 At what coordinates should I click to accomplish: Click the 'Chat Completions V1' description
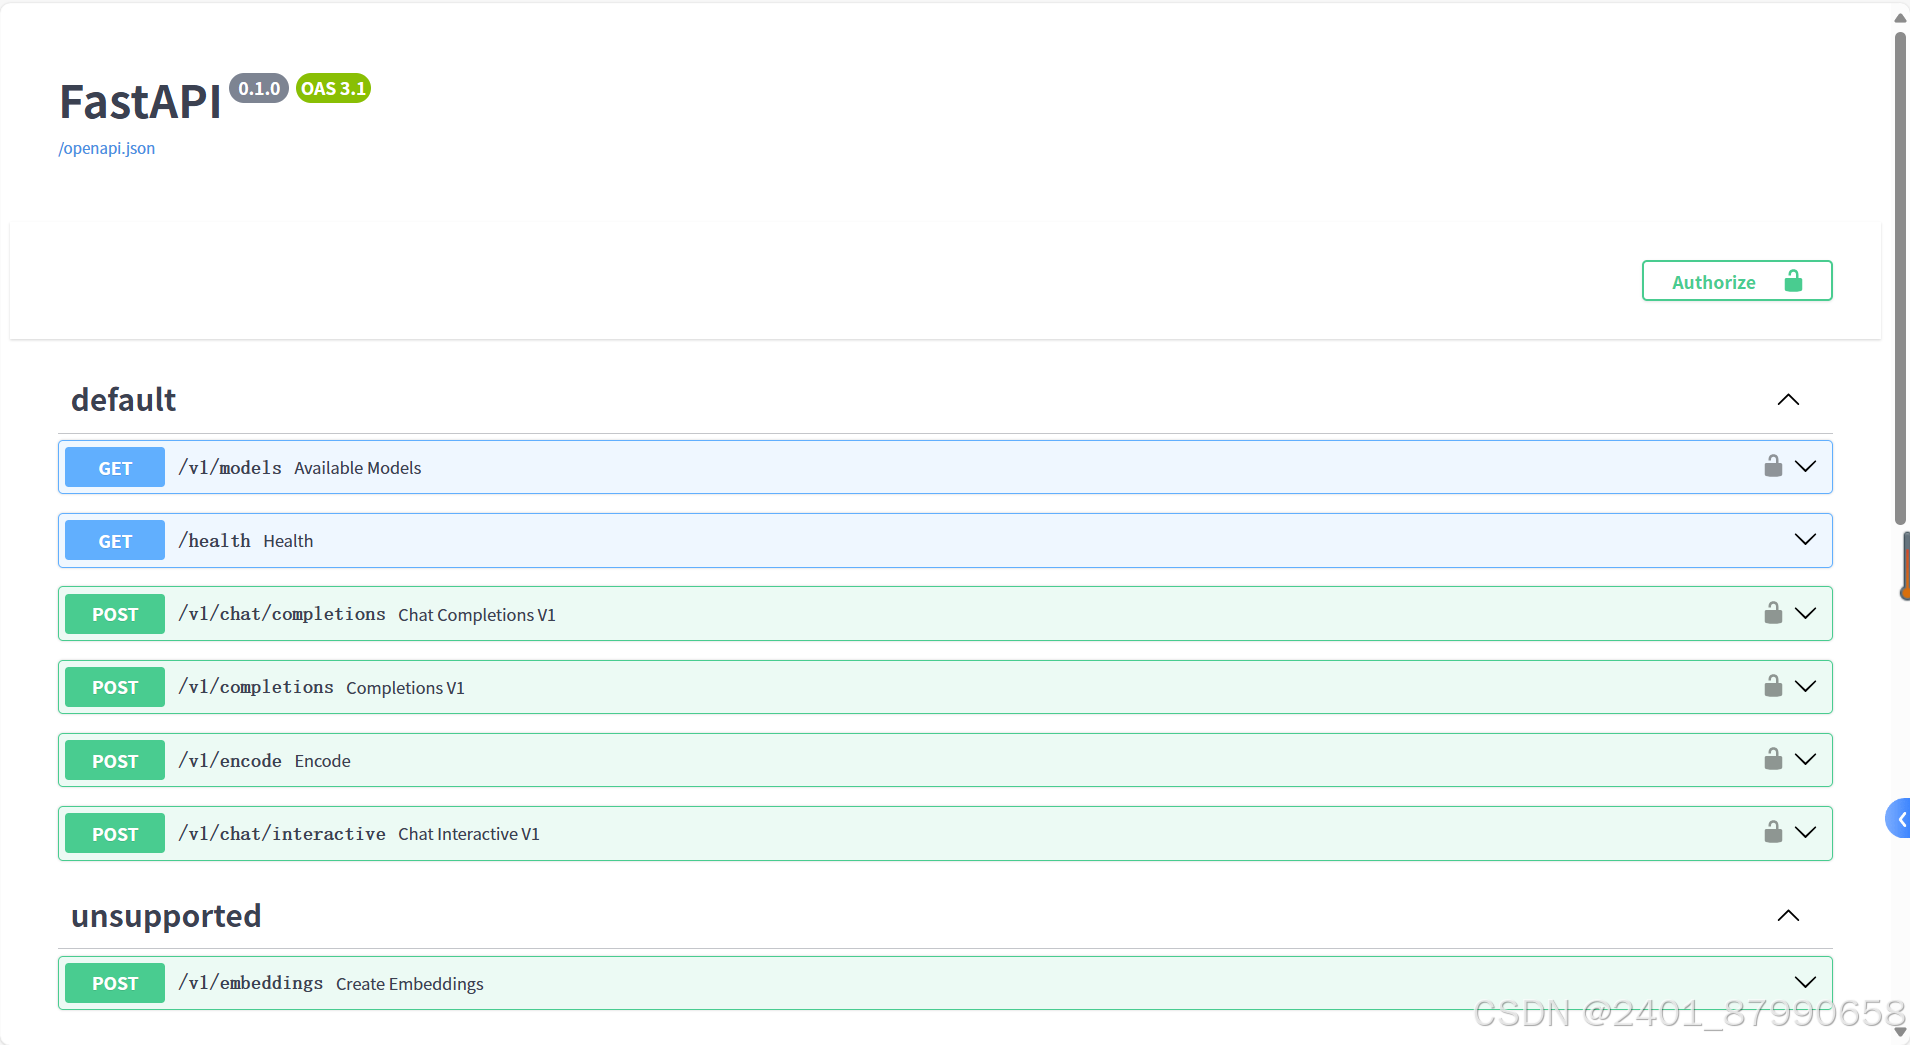pos(477,615)
